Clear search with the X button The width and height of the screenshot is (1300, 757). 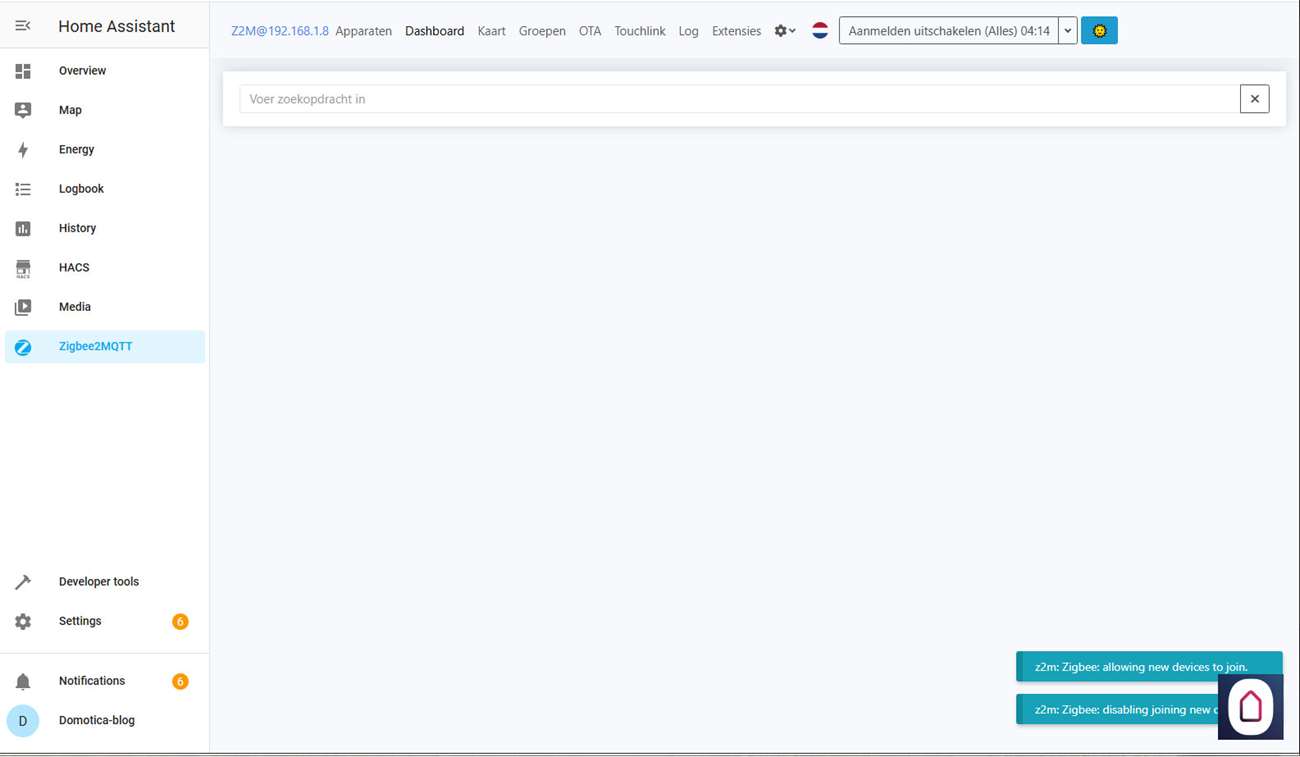point(1254,99)
